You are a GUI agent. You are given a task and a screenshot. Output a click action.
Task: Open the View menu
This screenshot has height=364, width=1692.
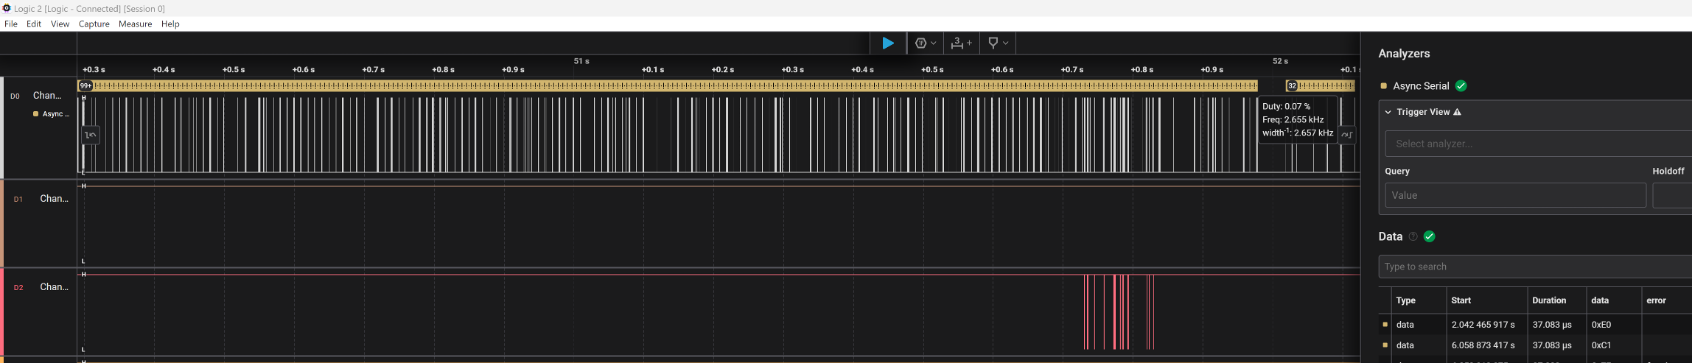[x=60, y=24]
